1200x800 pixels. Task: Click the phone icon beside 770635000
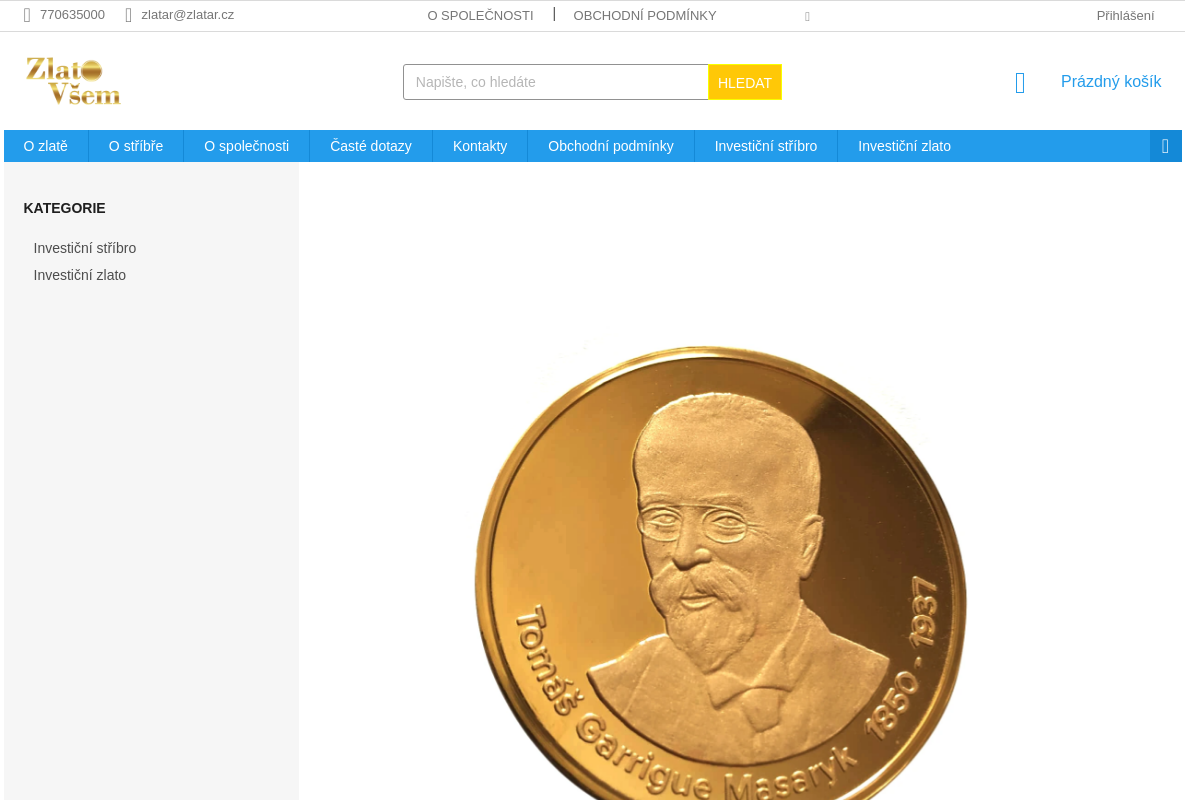coord(27,15)
